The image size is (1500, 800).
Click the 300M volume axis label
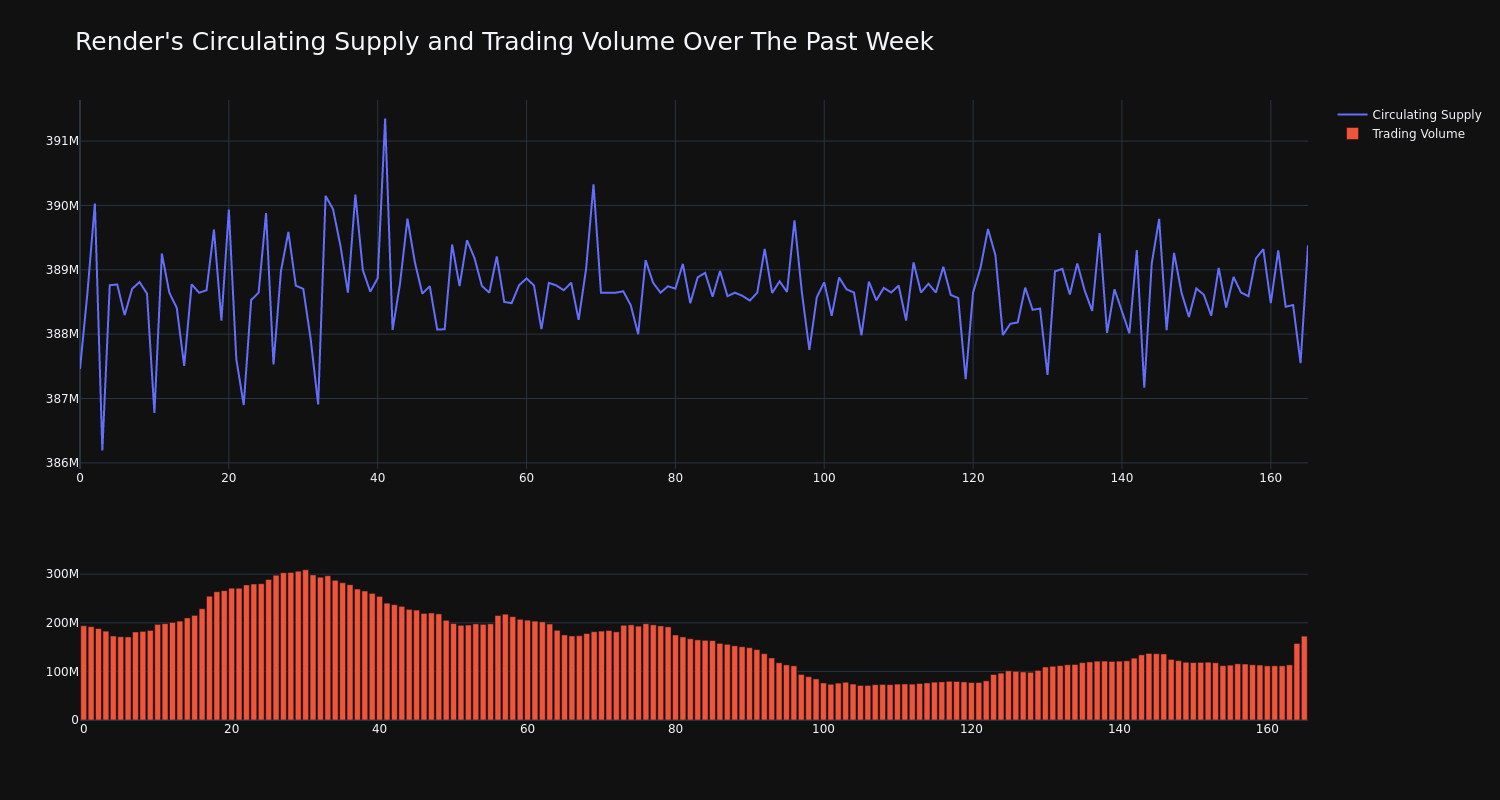(x=62, y=574)
